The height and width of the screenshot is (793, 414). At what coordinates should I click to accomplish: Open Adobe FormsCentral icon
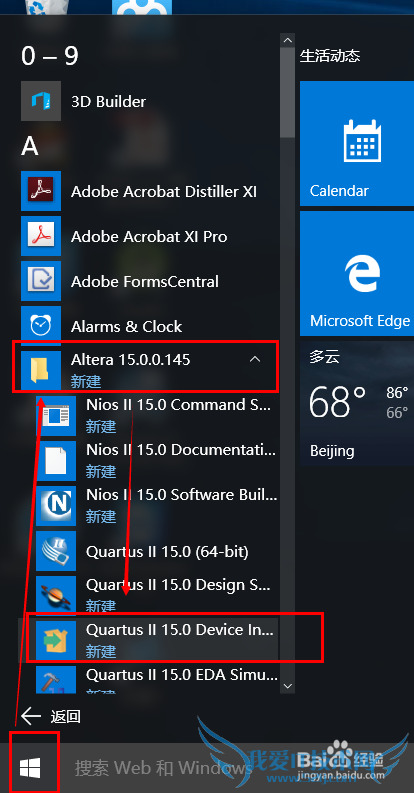(41, 281)
